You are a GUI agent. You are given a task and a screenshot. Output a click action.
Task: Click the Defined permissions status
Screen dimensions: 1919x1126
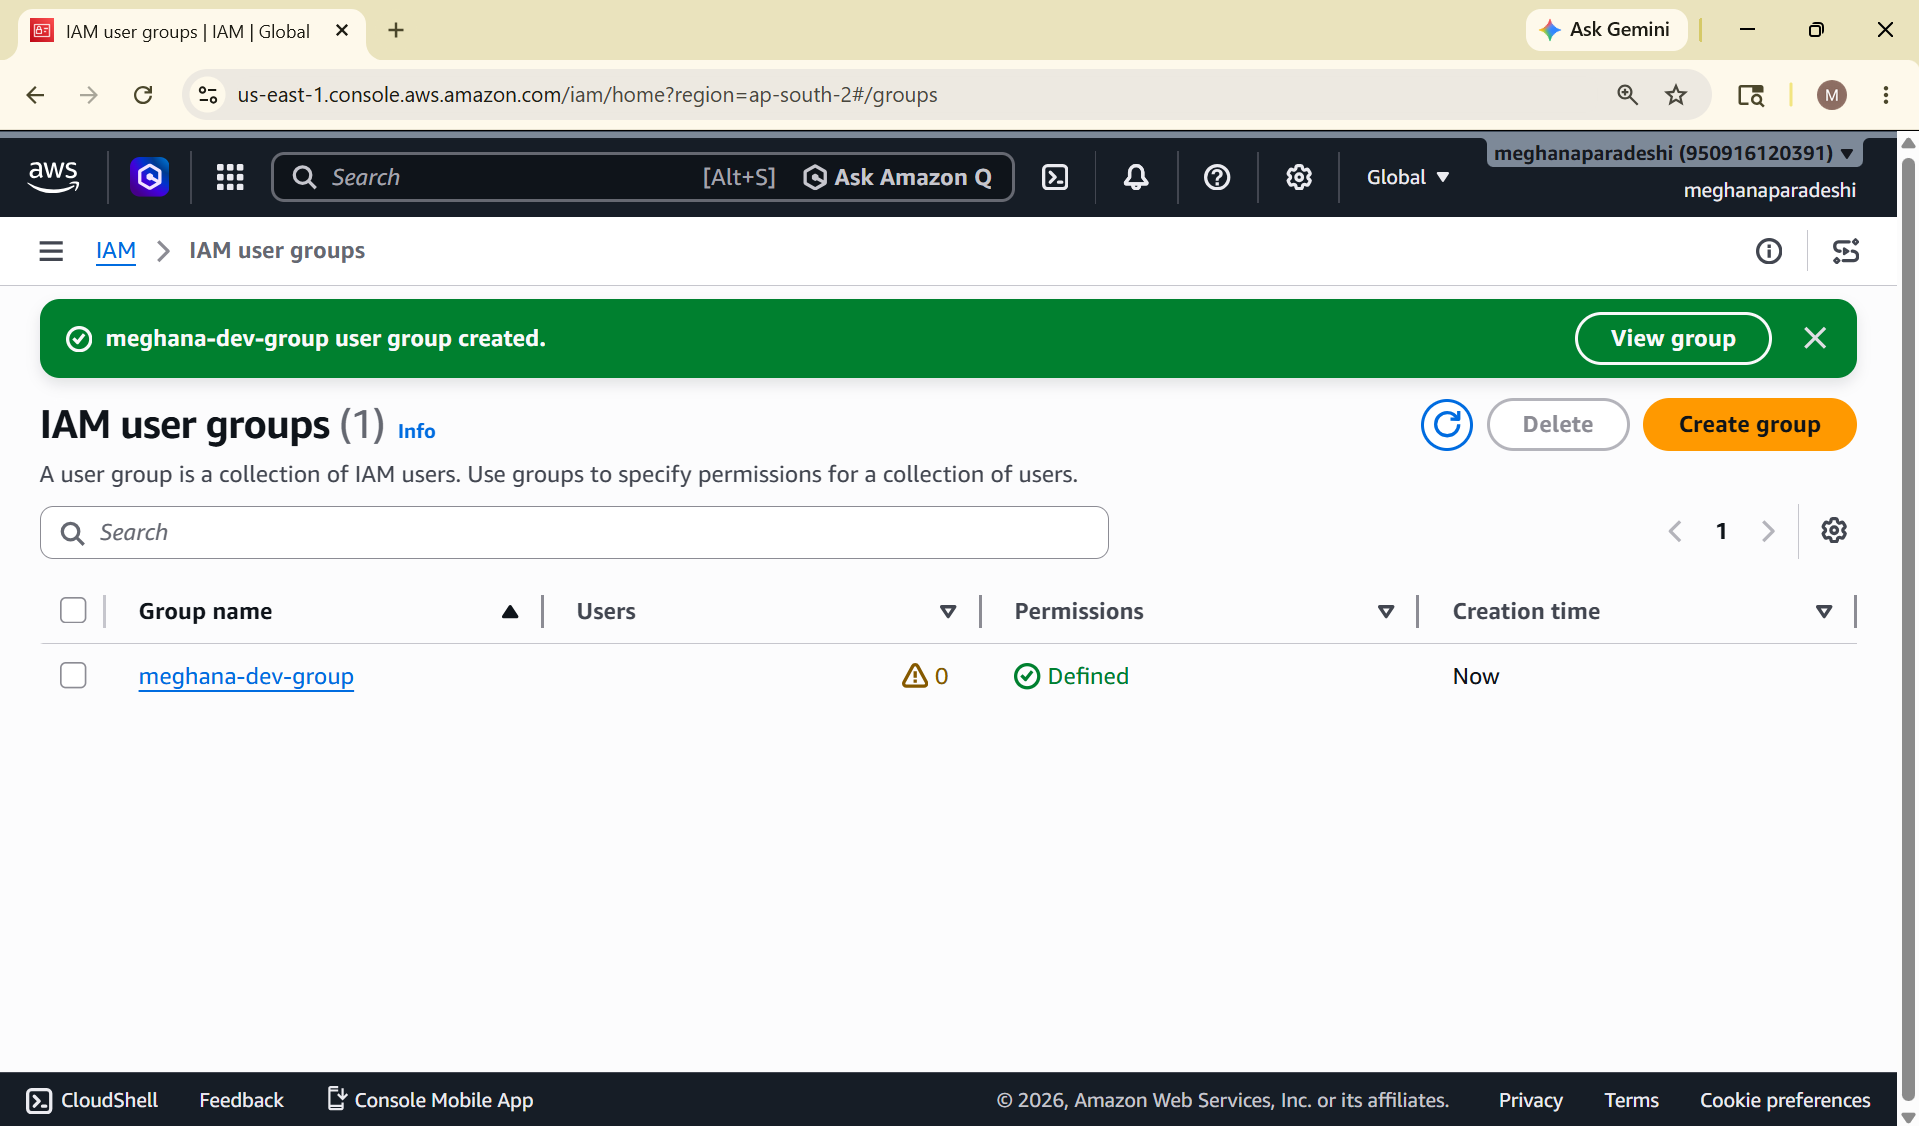pyautogui.click(x=1071, y=677)
